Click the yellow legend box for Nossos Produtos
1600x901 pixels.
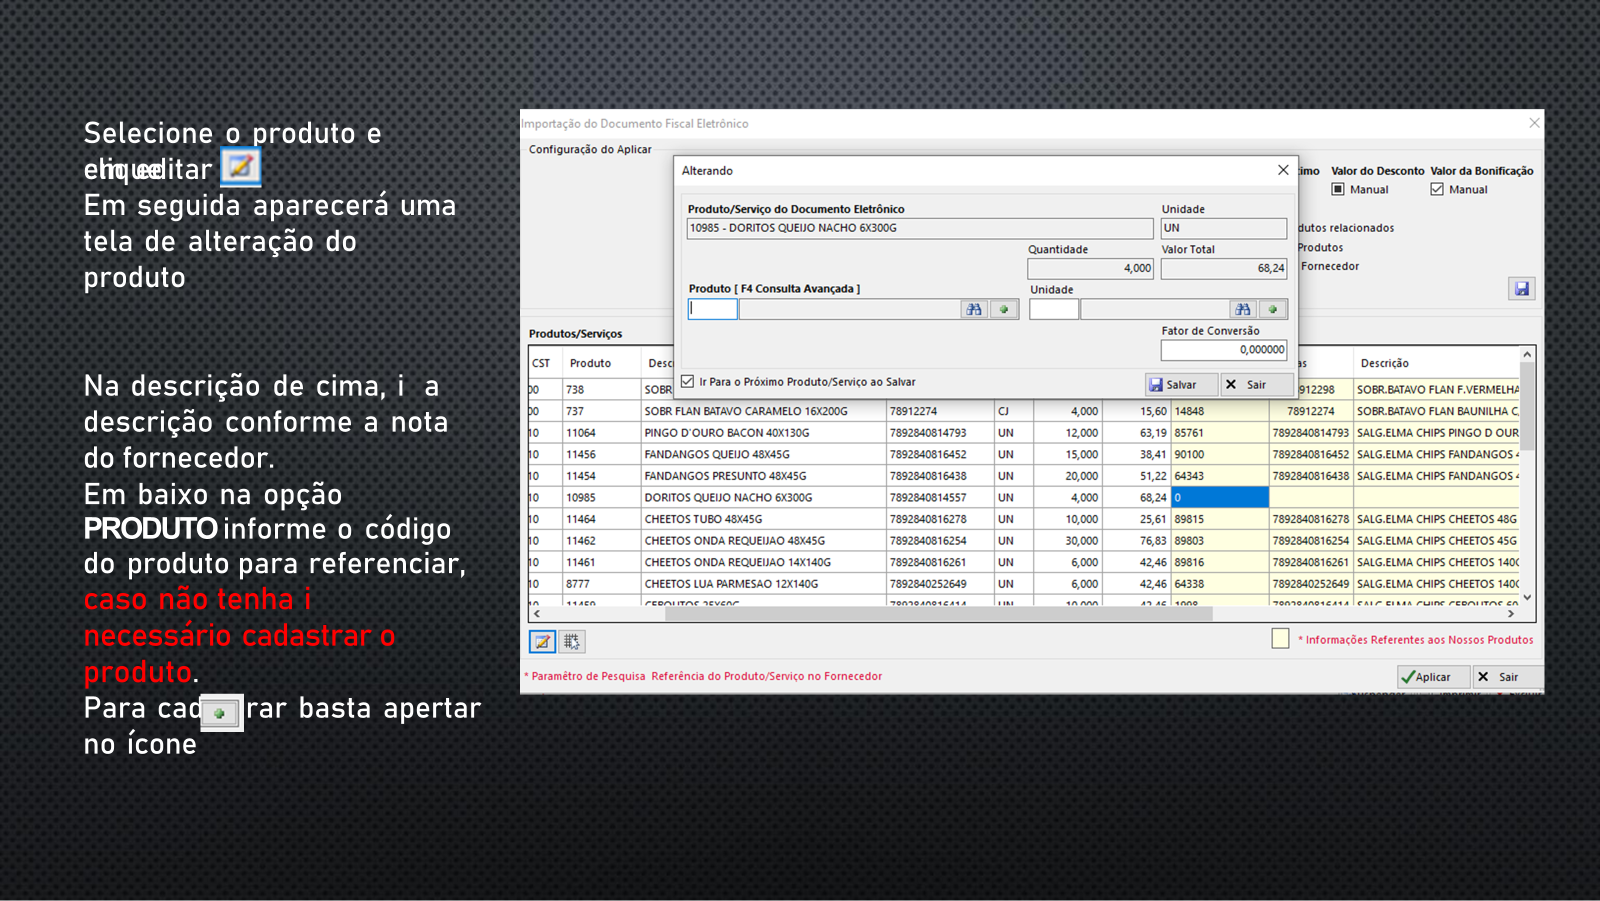(x=1280, y=638)
